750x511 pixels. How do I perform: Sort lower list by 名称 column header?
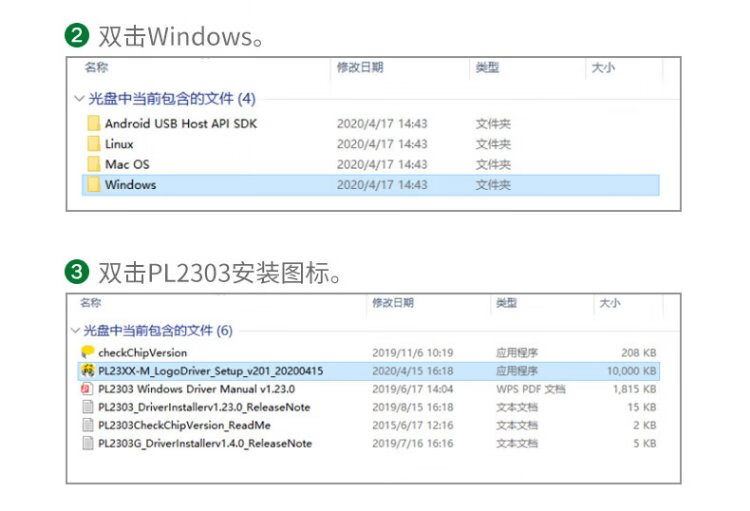click(x=91, y=302)
